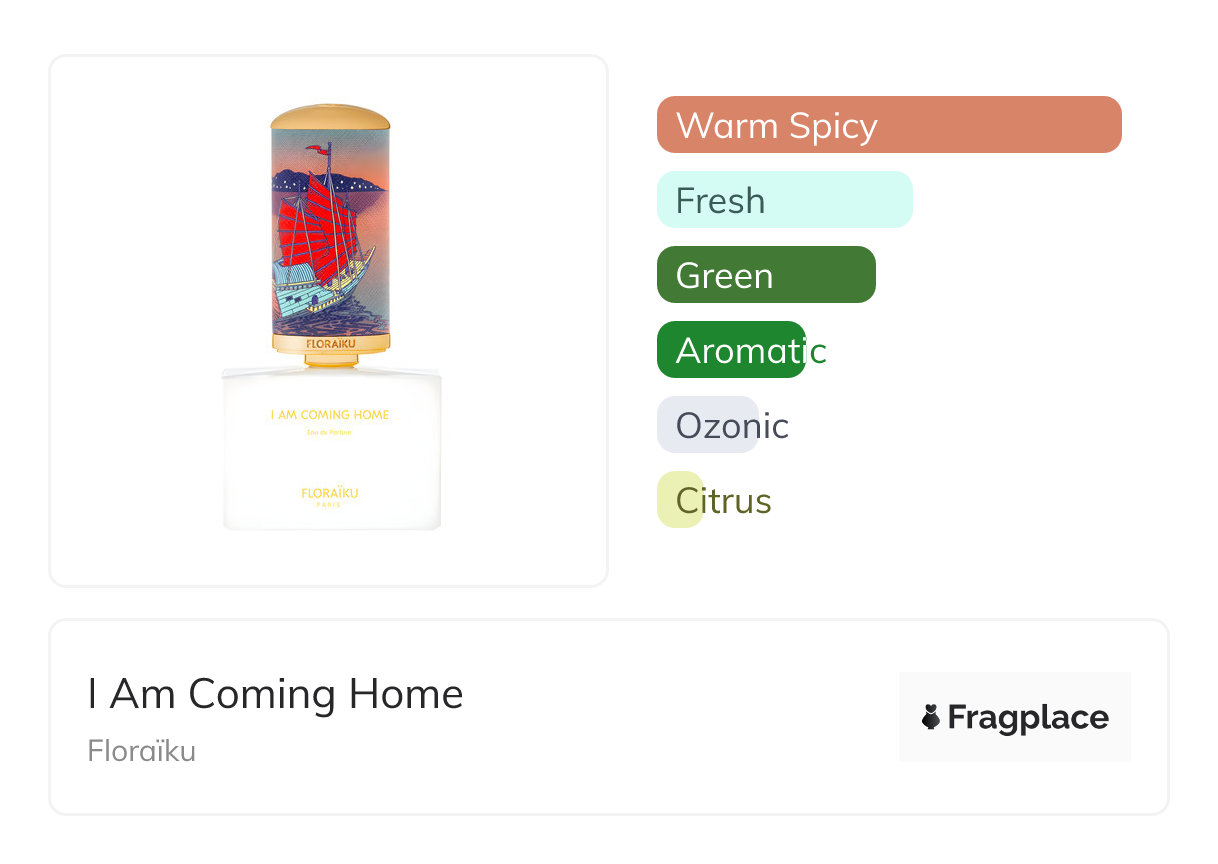This screenshot has height=864, width=1218.
Task: Click the I Am Coming Home title
Action: (x=275, y=694)
